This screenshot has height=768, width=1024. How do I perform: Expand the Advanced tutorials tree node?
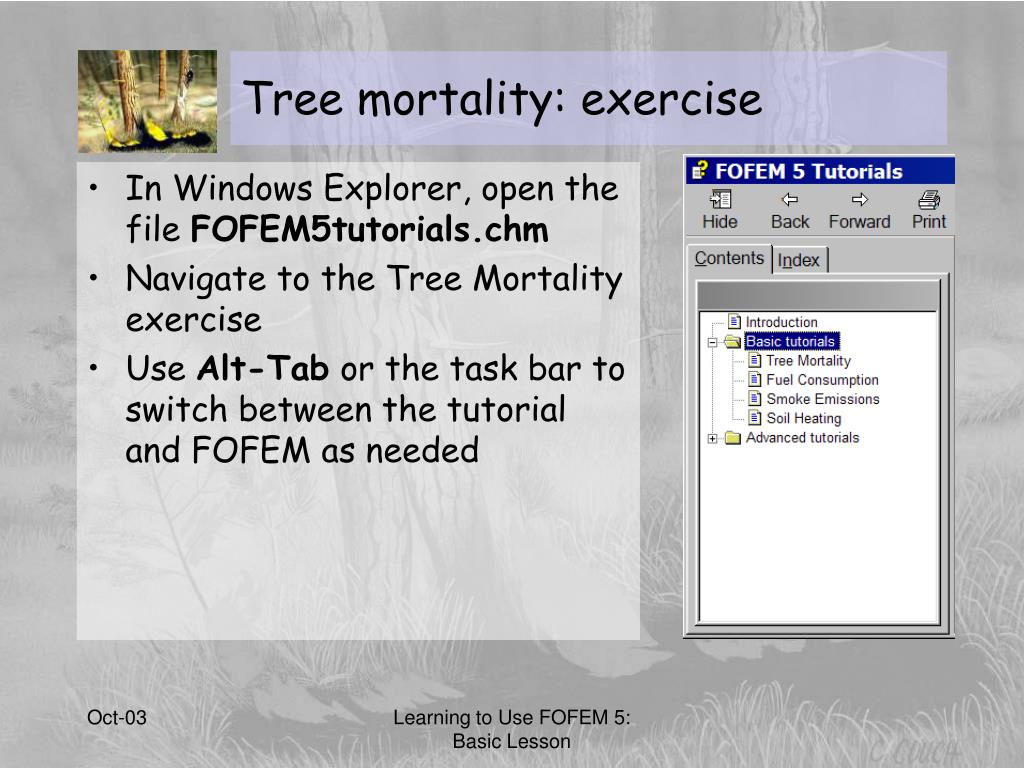pos(712,438)
